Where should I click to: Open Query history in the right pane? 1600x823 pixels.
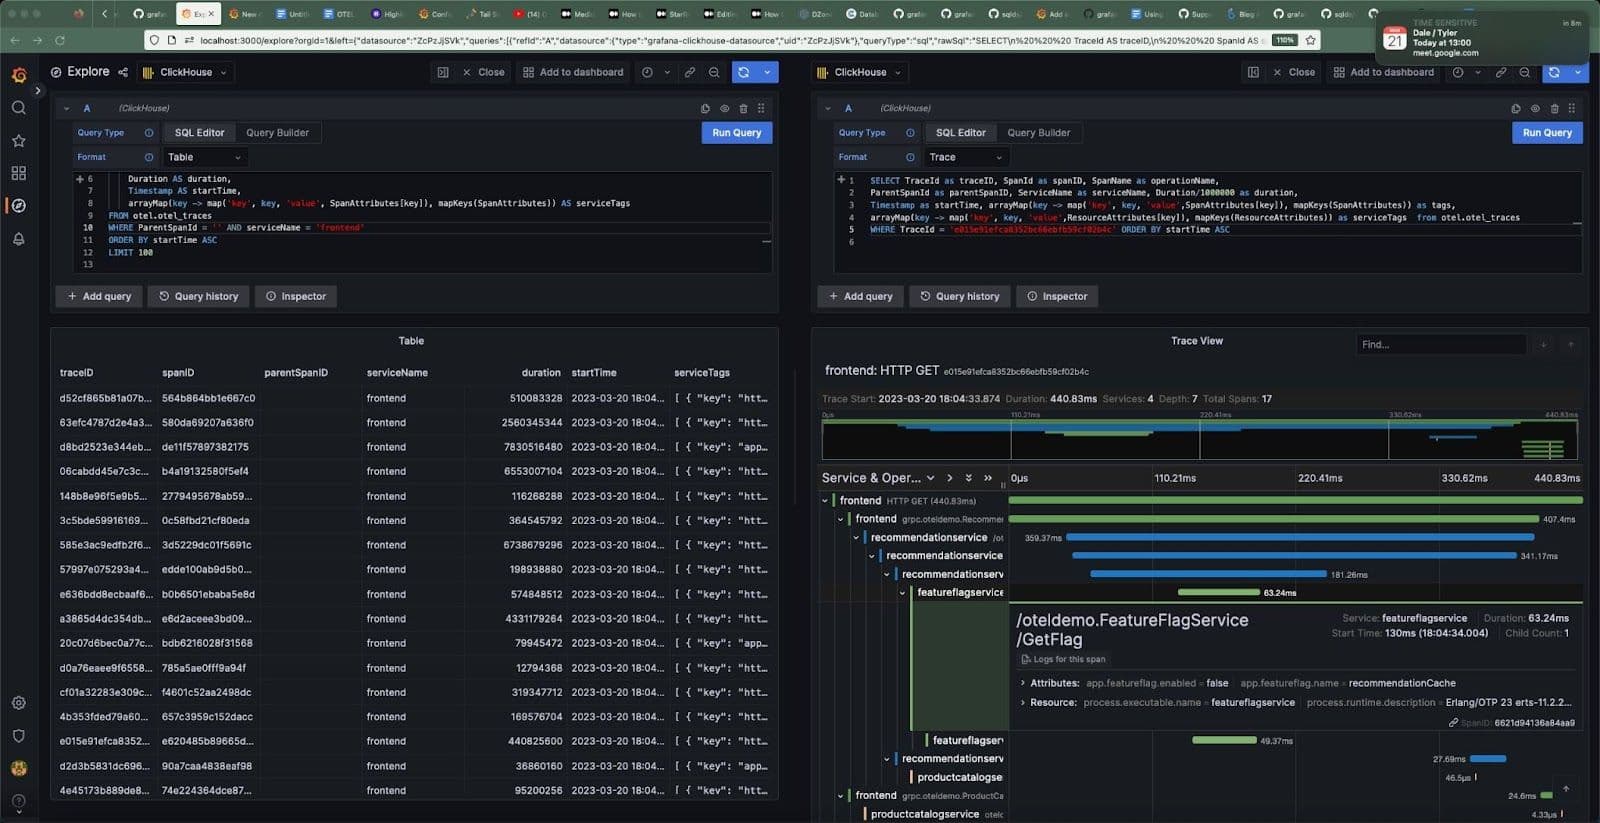pyautogui.click(x=959, y=297)
